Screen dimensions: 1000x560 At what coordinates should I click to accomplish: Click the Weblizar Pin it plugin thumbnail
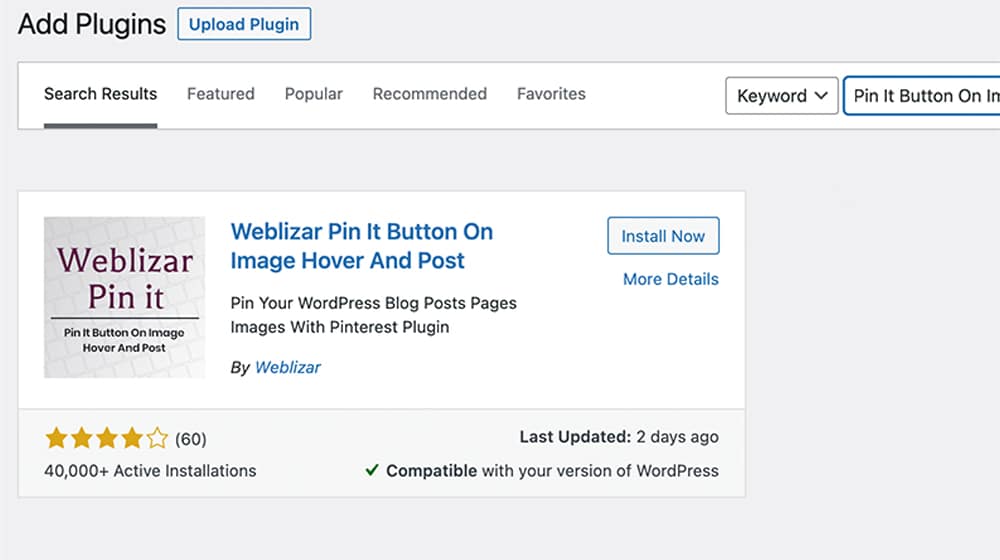[125, 297]
